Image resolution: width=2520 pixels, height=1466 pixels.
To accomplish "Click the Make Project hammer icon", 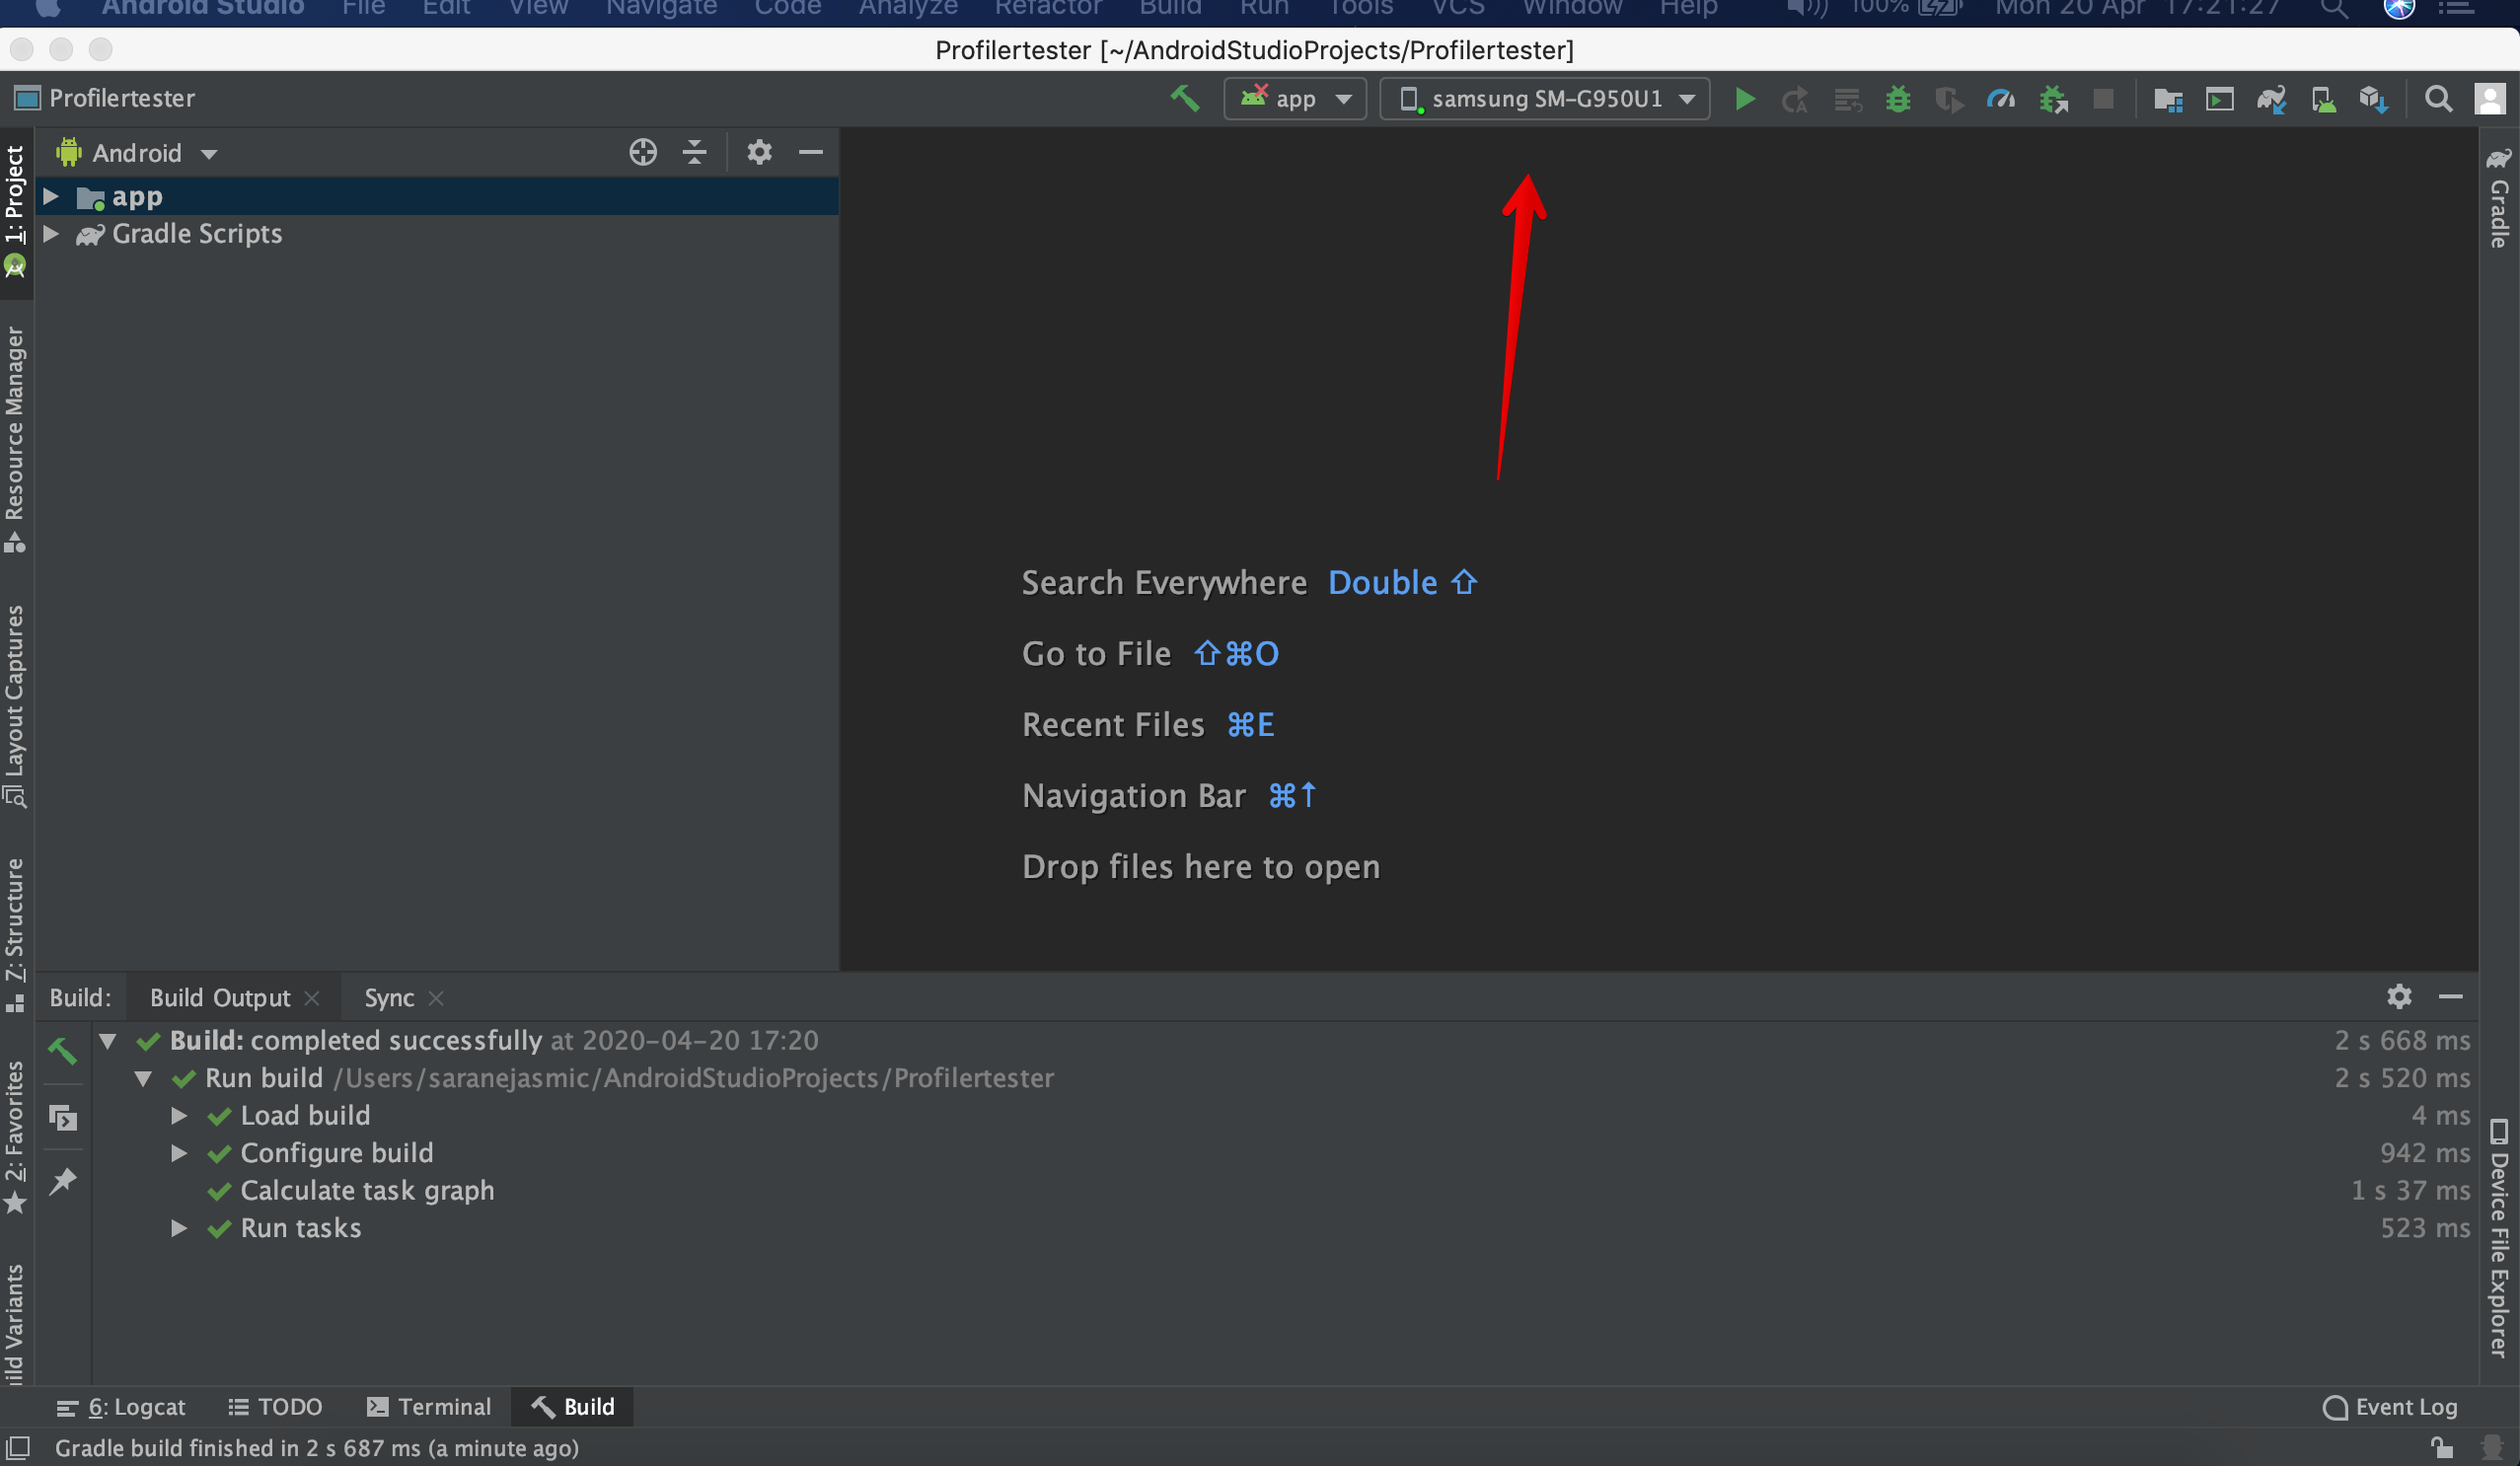I will click(1184, 98).
